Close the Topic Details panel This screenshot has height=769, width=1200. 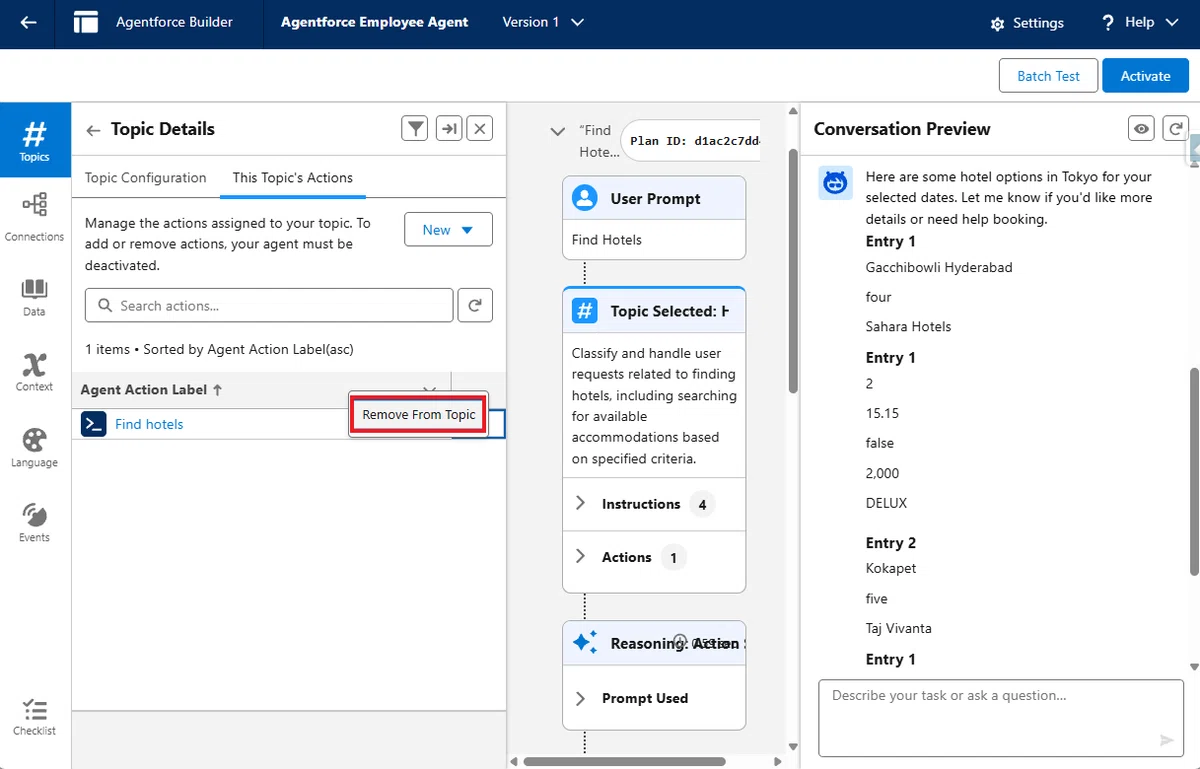pyautogui.click(x=481, y=128)
